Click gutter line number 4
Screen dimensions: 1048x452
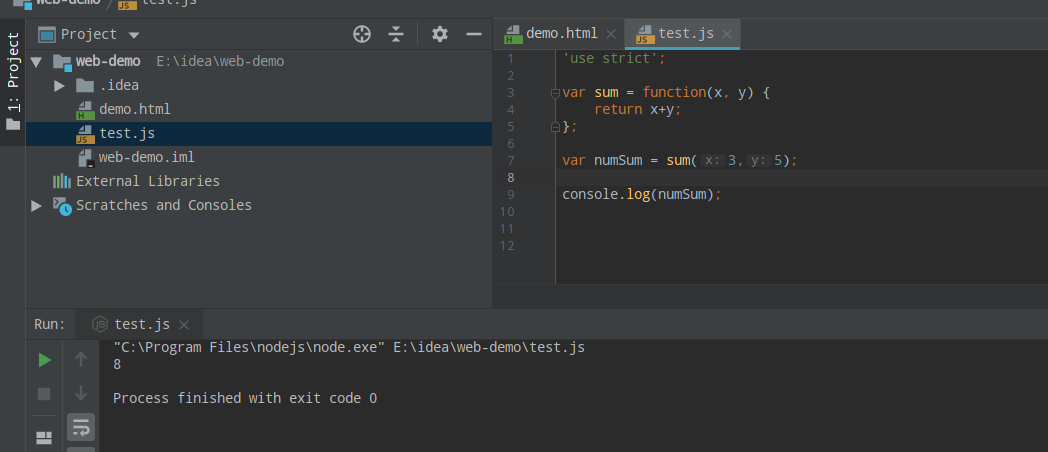[511, 110]
